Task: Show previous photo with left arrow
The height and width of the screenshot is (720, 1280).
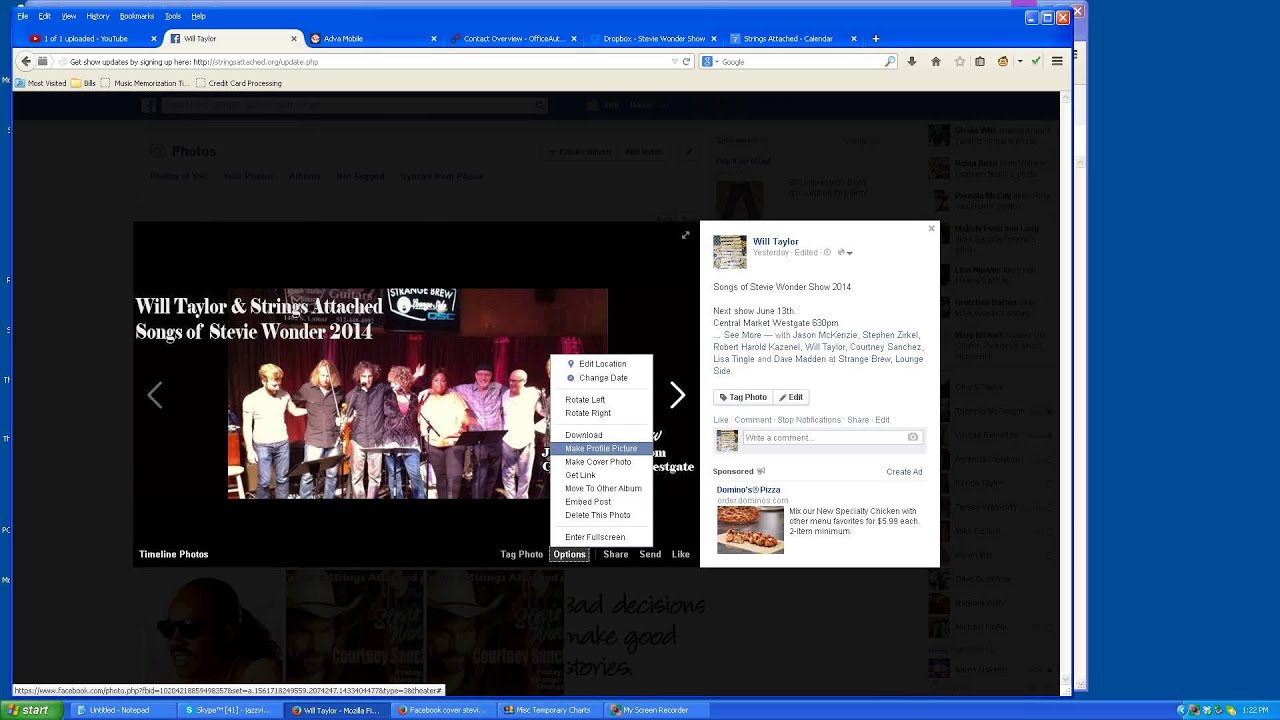Action: click(155, 396)
